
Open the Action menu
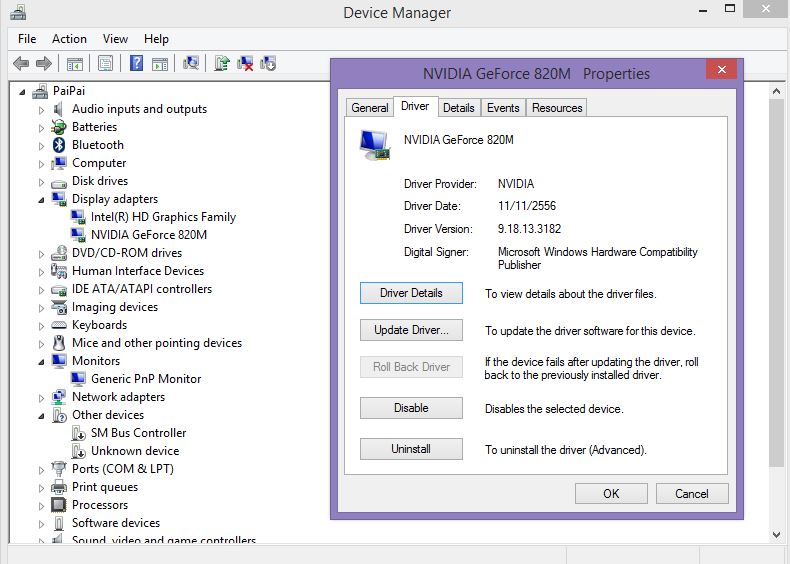tap(70, 39)
